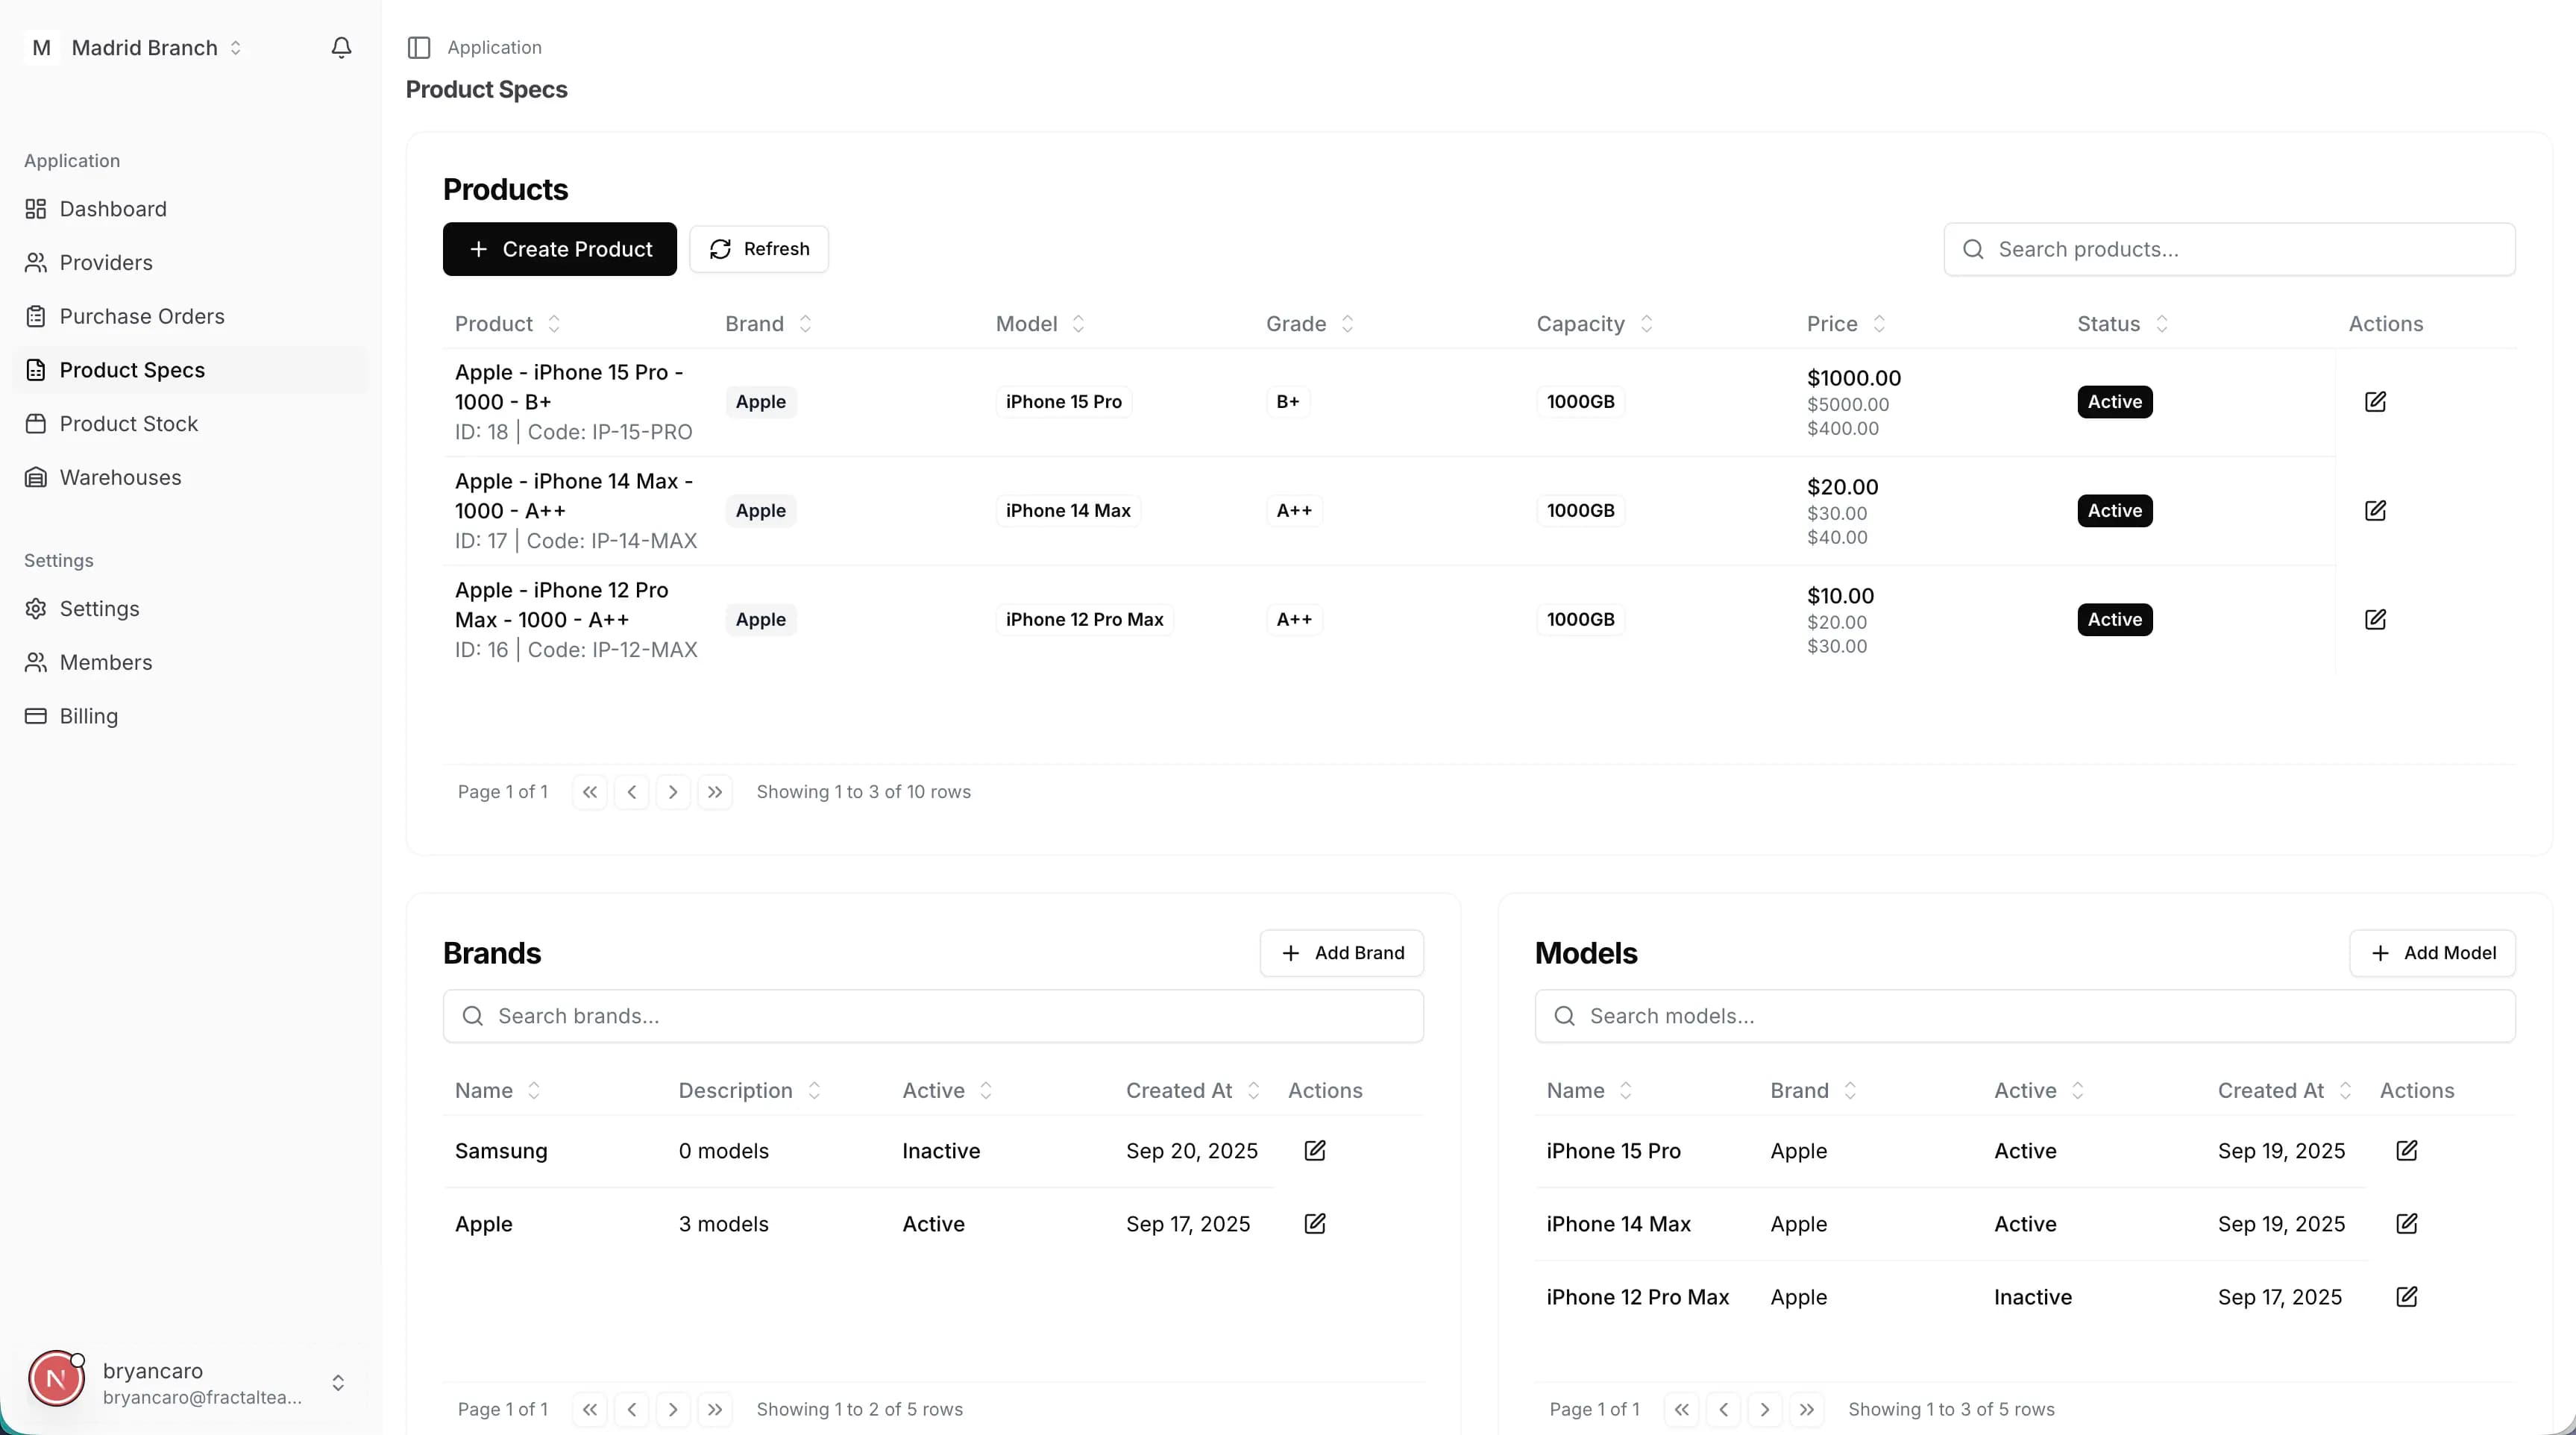
Task: Toggle the sidebar panel icon
Action: pyautogui.click(x=419, y=48)
